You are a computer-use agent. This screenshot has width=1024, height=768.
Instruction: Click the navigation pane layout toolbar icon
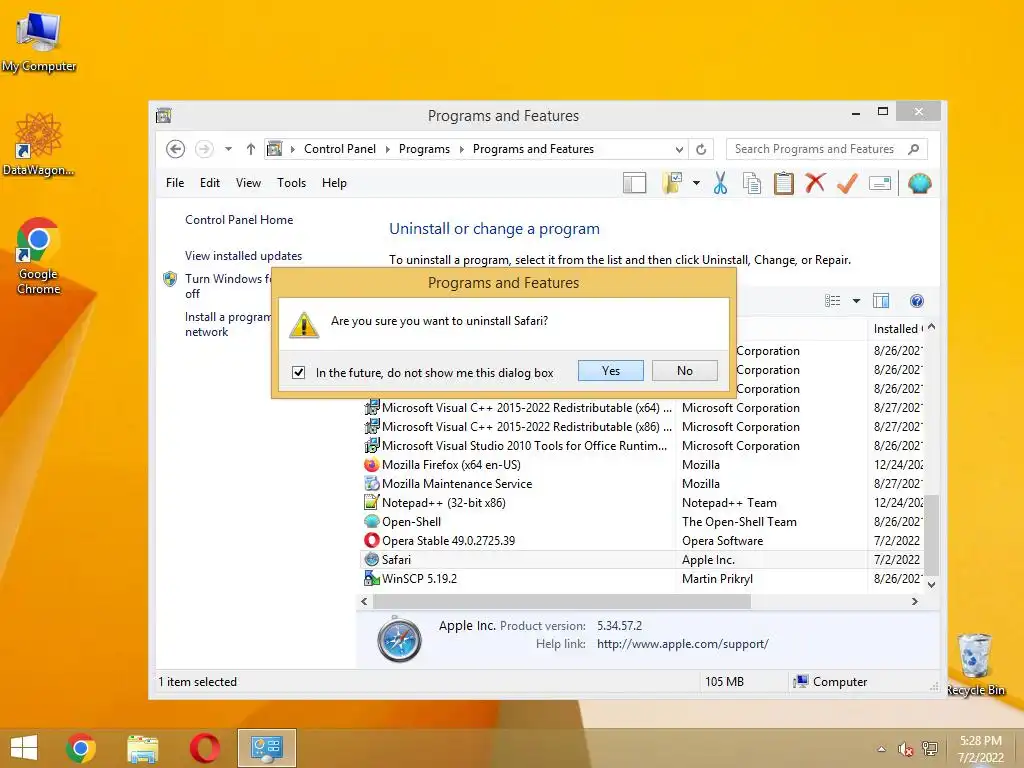[x=634, y=184]
